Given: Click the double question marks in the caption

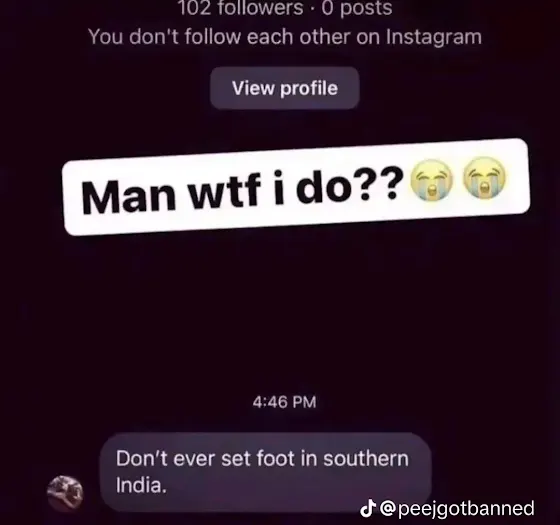Looking at the screenshot, I should tap(382, 184).
